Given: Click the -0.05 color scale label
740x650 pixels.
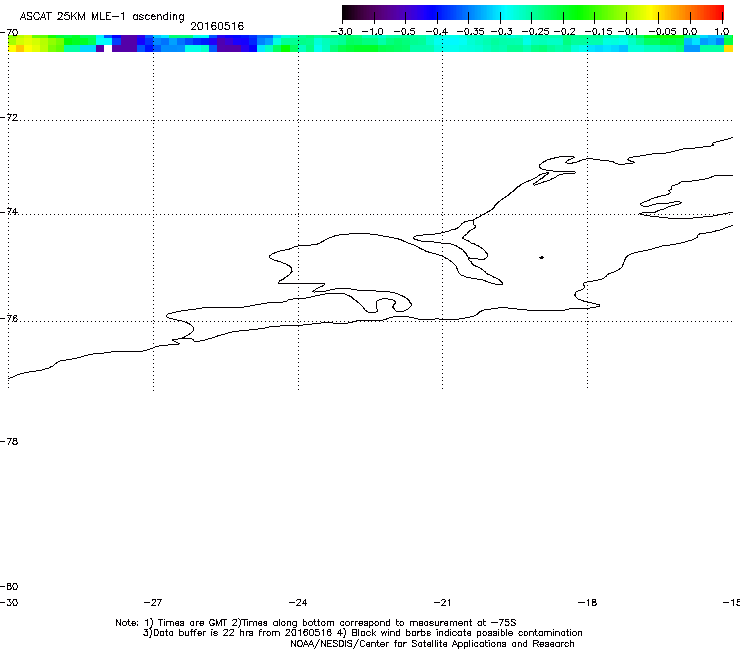Looking at the screenshot, I should 663,32.
